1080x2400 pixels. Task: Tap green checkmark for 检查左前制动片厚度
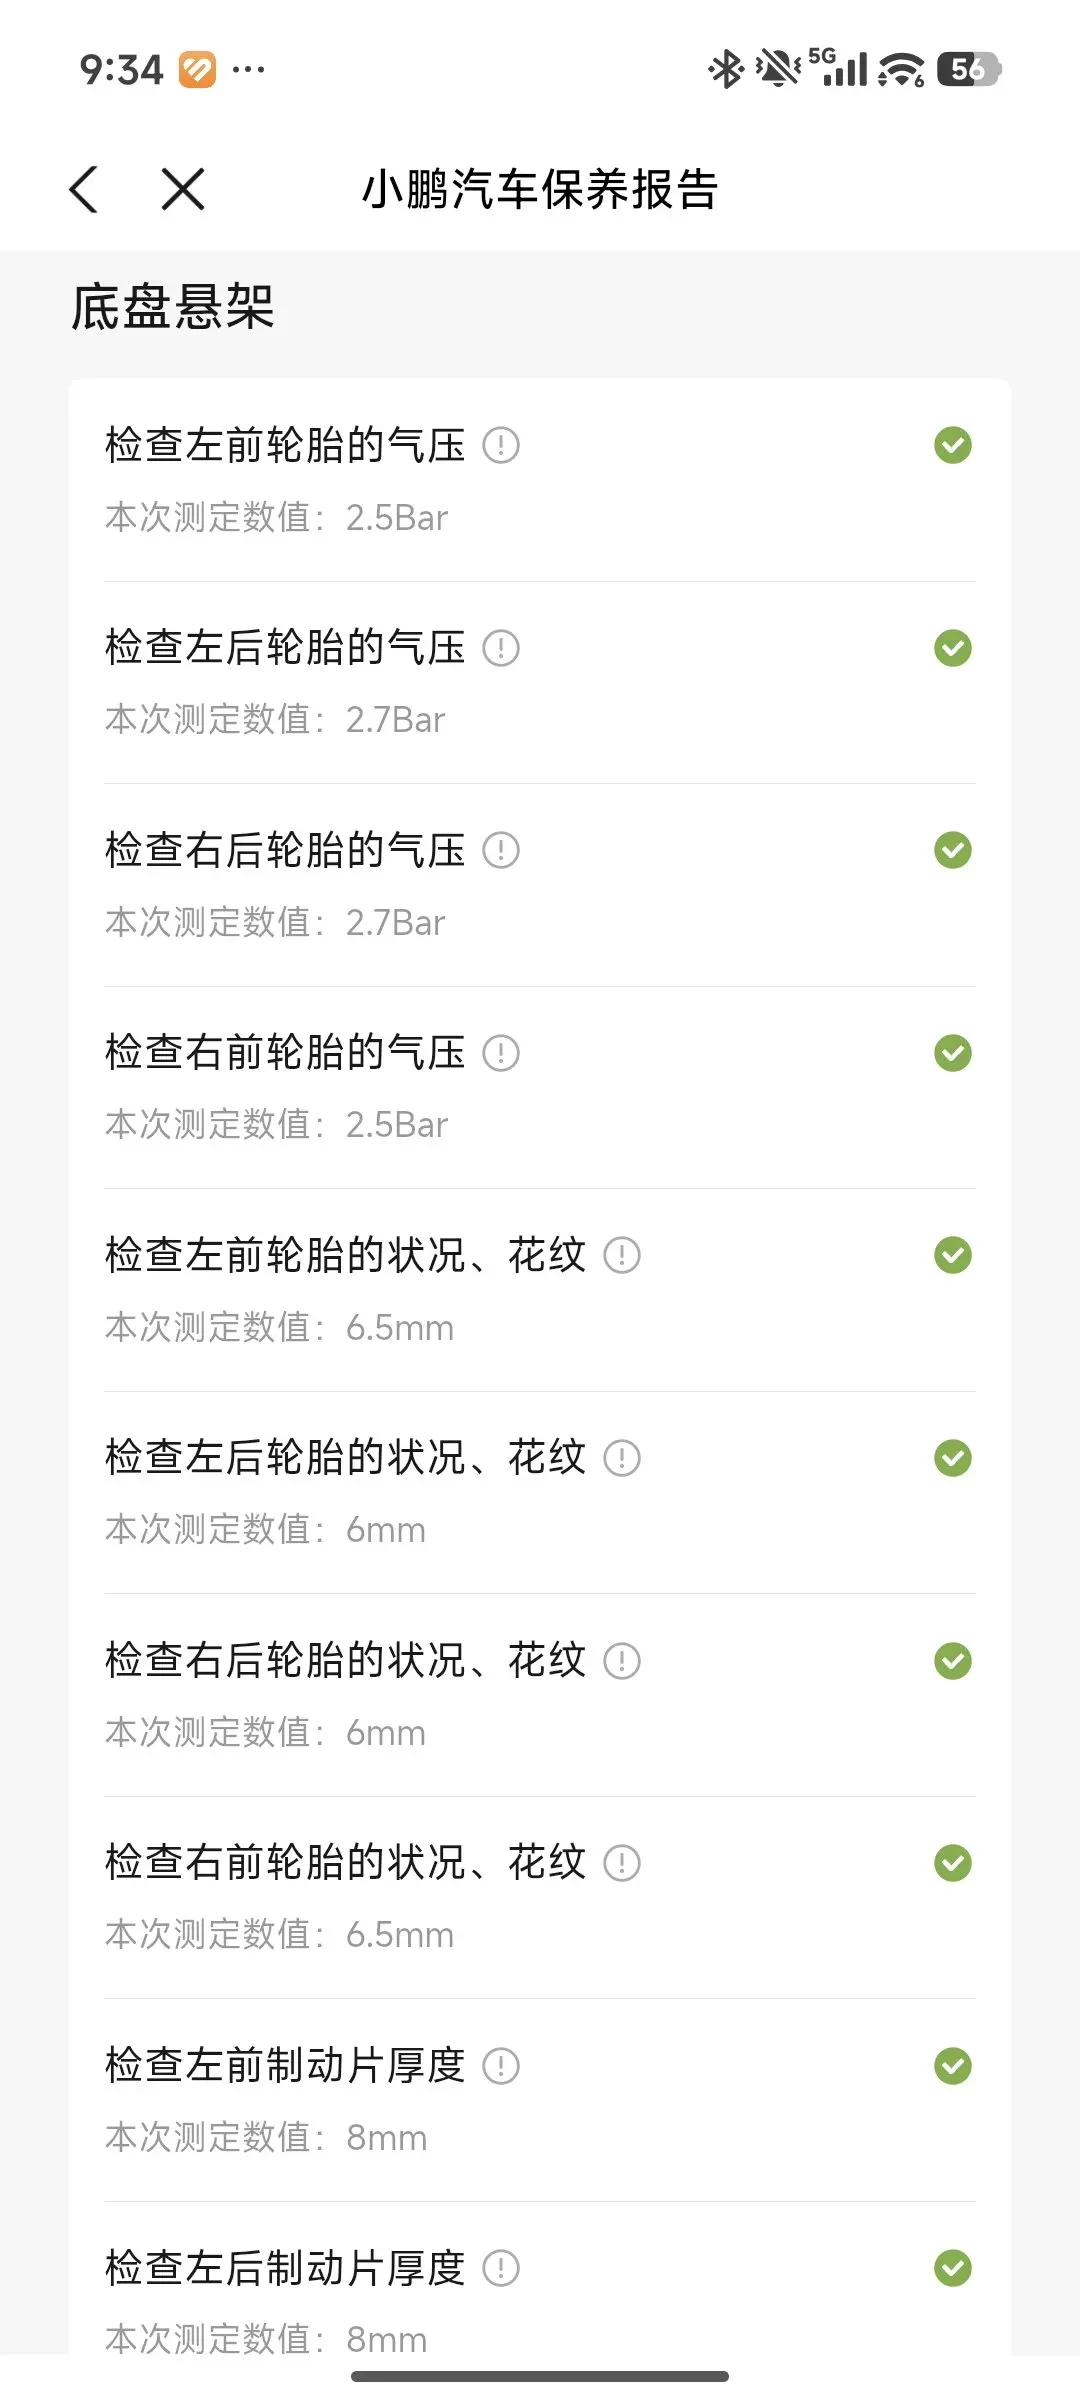pyautogui.click(x=952, y=2066)
